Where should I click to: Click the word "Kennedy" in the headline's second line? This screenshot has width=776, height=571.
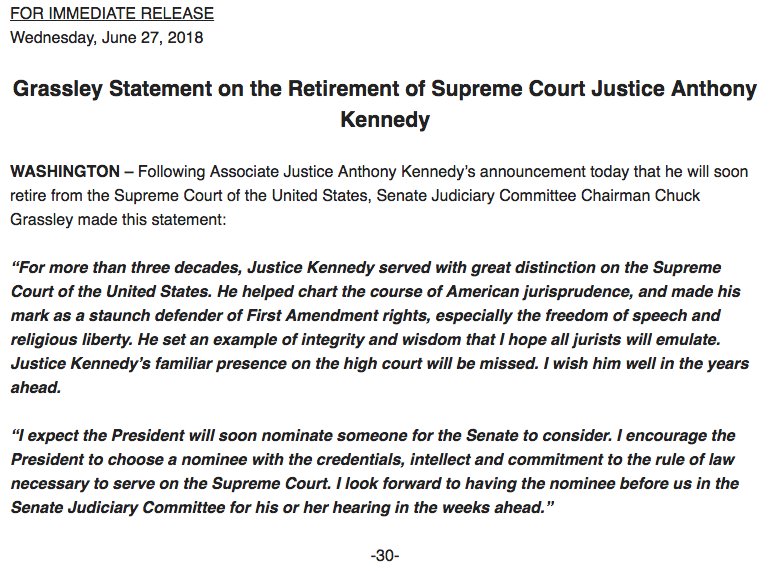click(388, 120)
